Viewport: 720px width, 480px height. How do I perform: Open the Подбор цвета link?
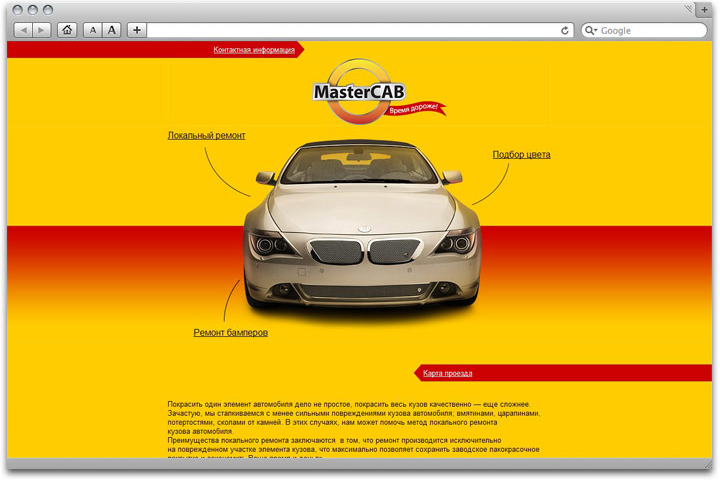[x=521, y=154]
